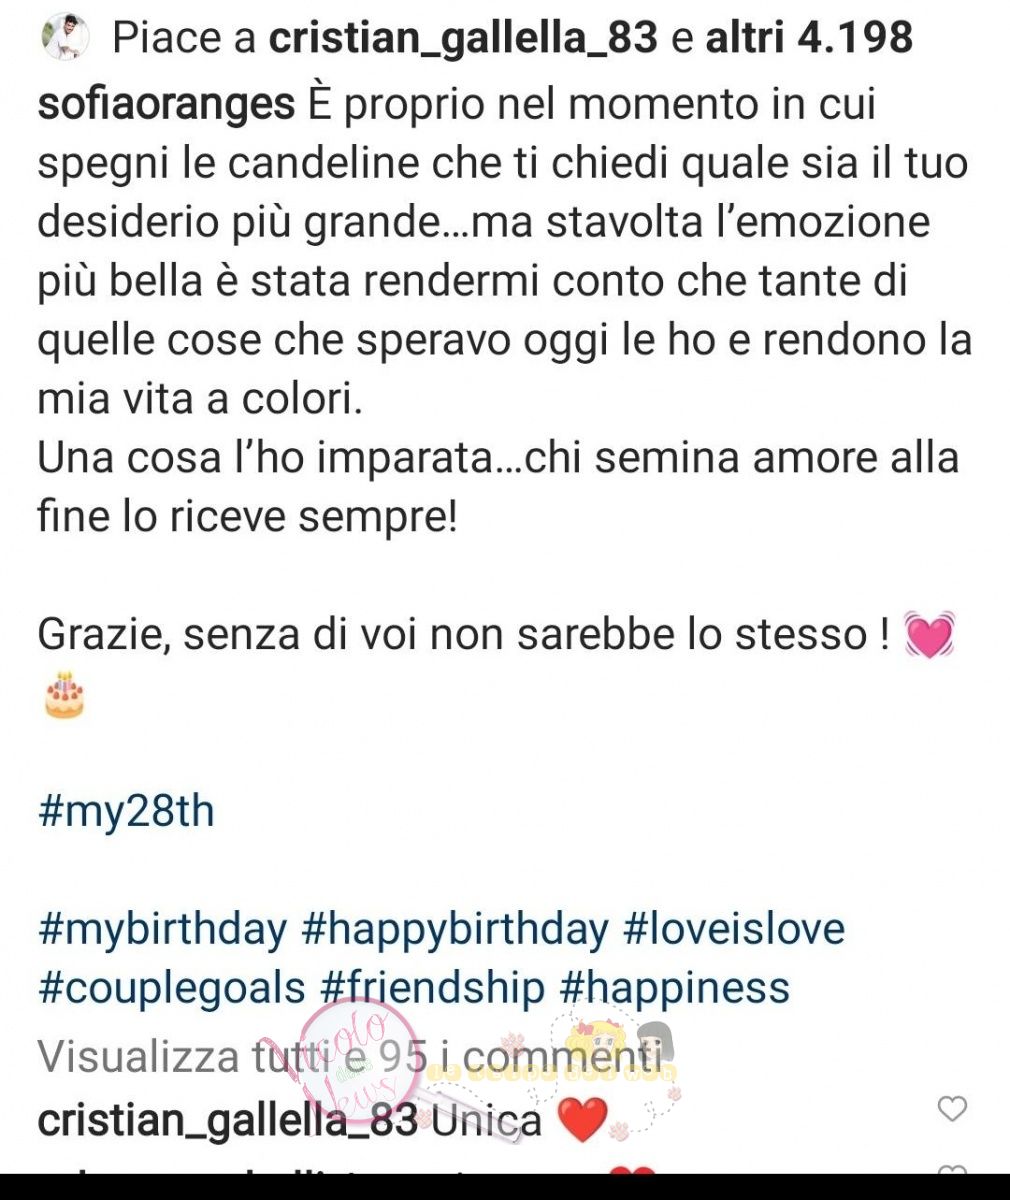1010x1200 pixels.
Task: Tap the pink beating heart emoji
Action: click(929, 634)
